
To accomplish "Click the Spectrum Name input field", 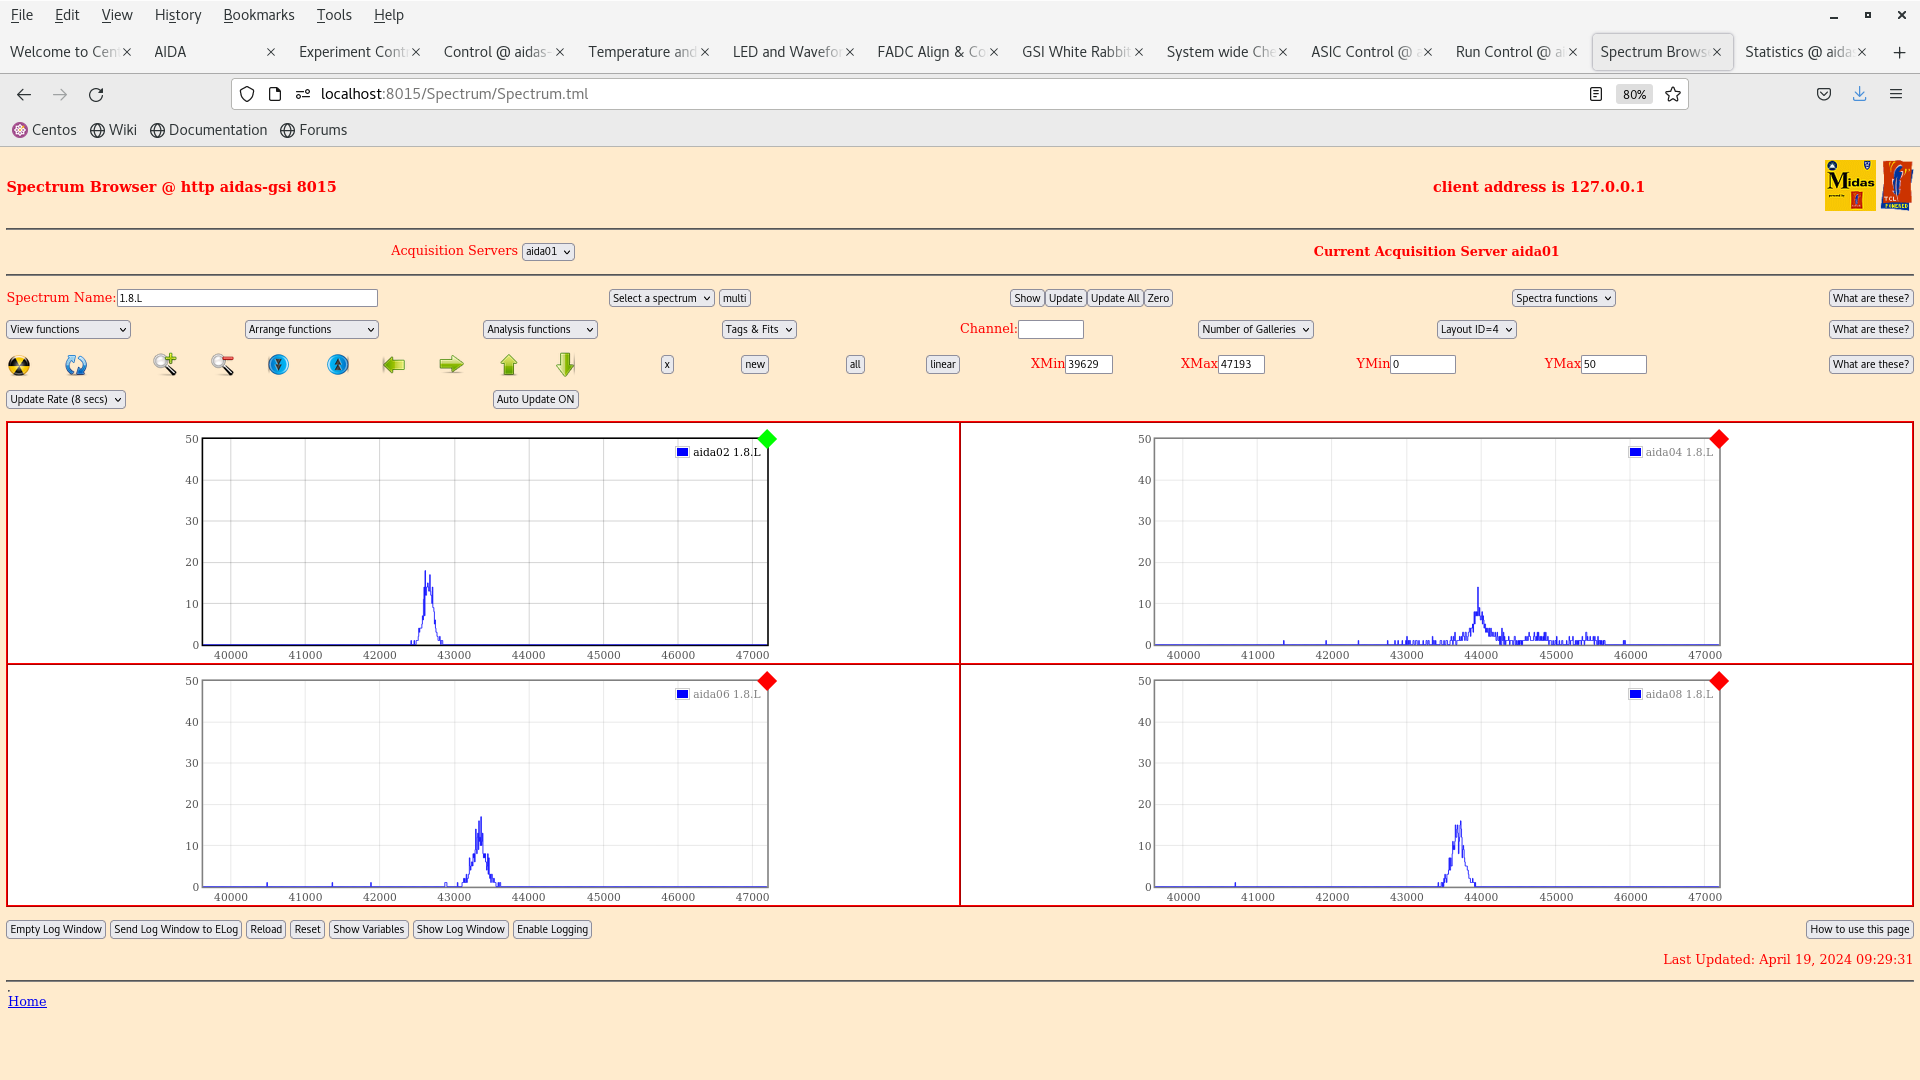I will point(247,298).
